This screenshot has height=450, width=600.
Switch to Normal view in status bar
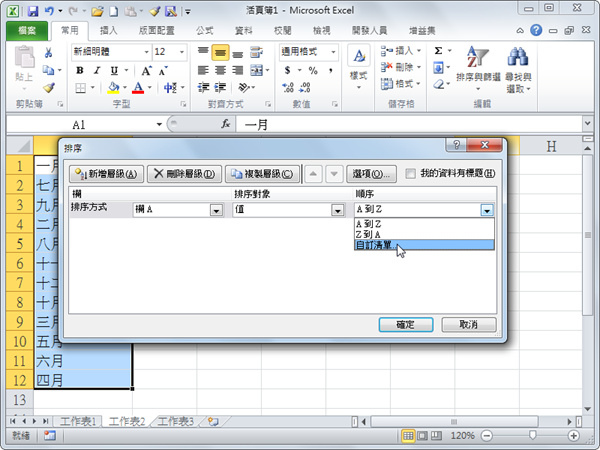[x=408, y=435]
